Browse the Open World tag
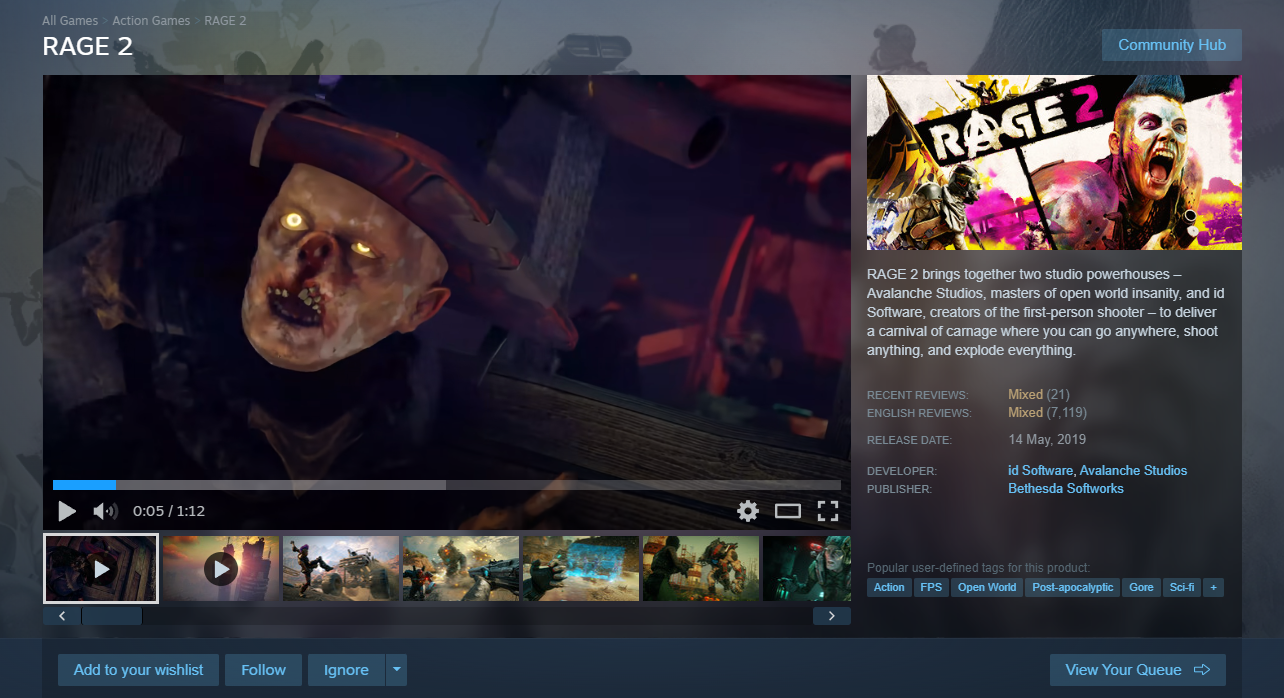Screen dimensions: 1284x698 pos(987,588)
